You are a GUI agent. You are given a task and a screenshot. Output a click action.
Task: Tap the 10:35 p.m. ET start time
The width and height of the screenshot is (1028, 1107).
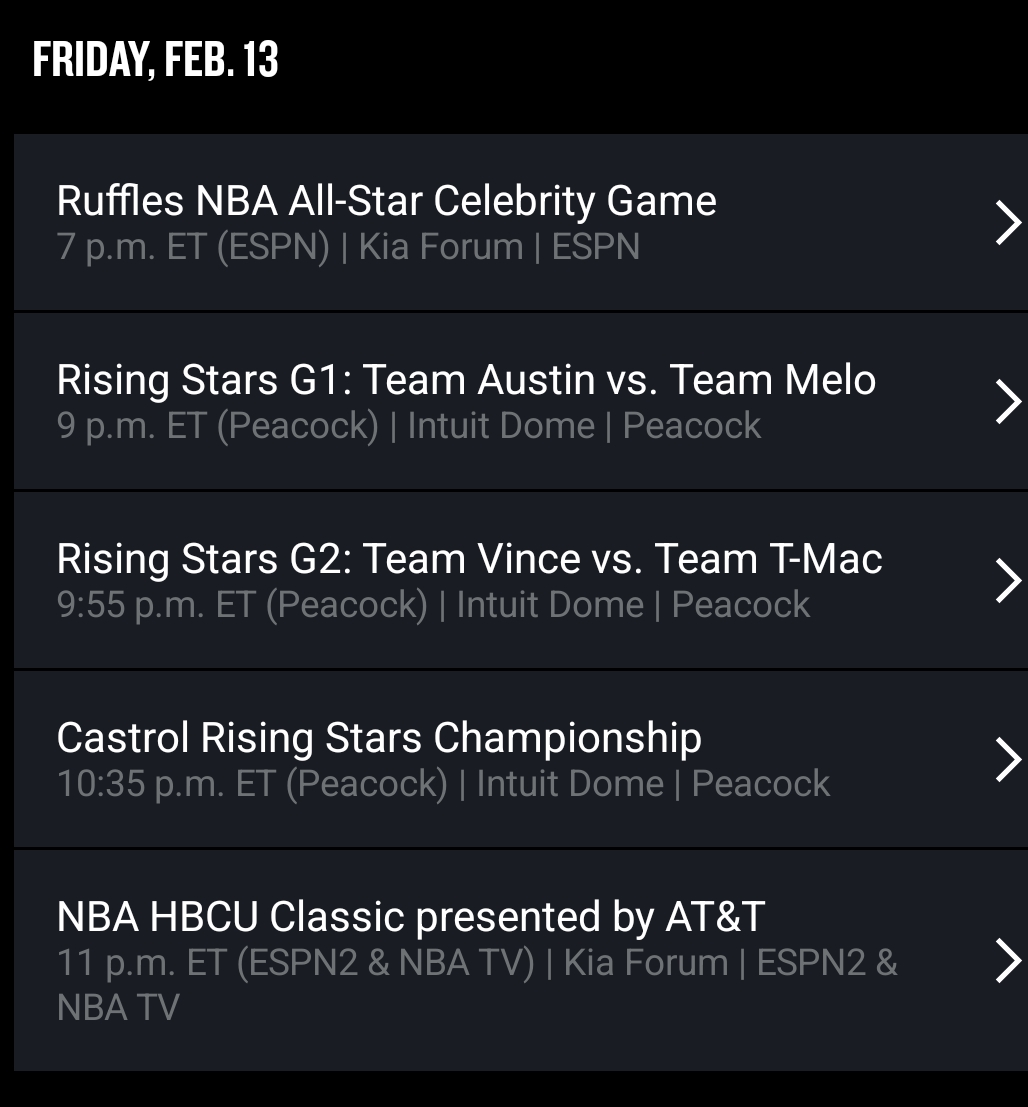coord(165,784)
